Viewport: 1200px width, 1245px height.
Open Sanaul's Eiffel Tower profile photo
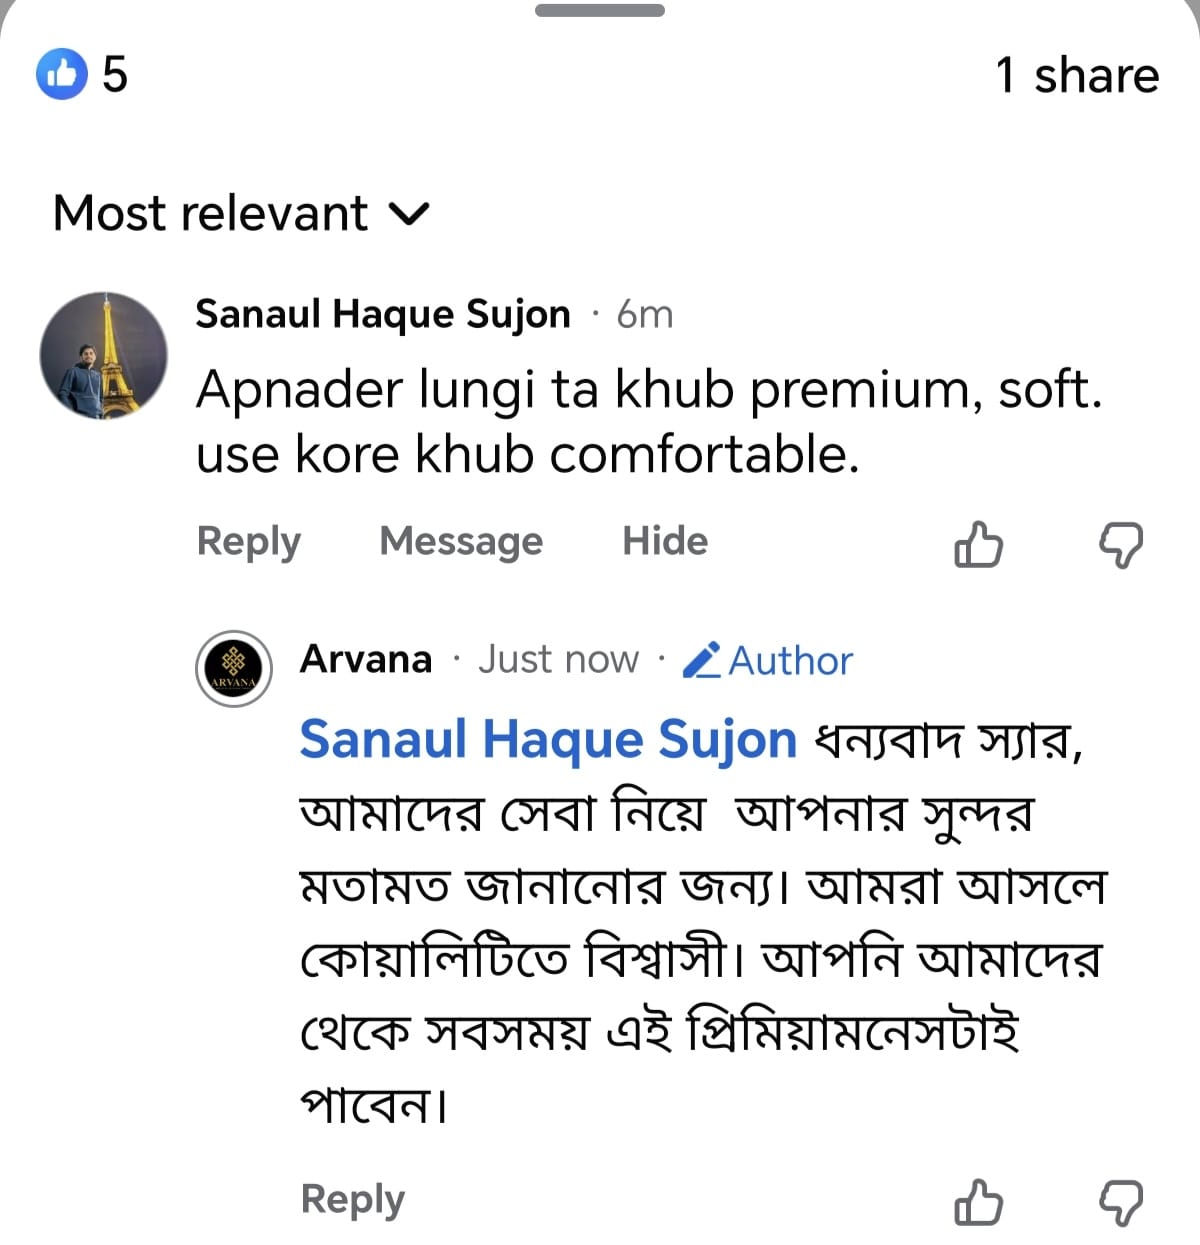[104, 356]
